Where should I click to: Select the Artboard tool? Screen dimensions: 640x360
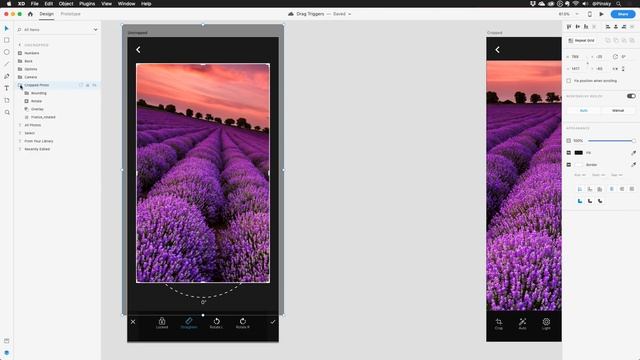[x=7, y=100]
